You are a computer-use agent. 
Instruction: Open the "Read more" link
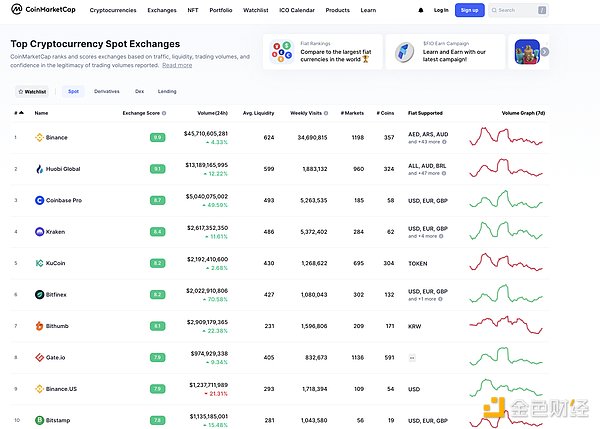coord(177,65)
